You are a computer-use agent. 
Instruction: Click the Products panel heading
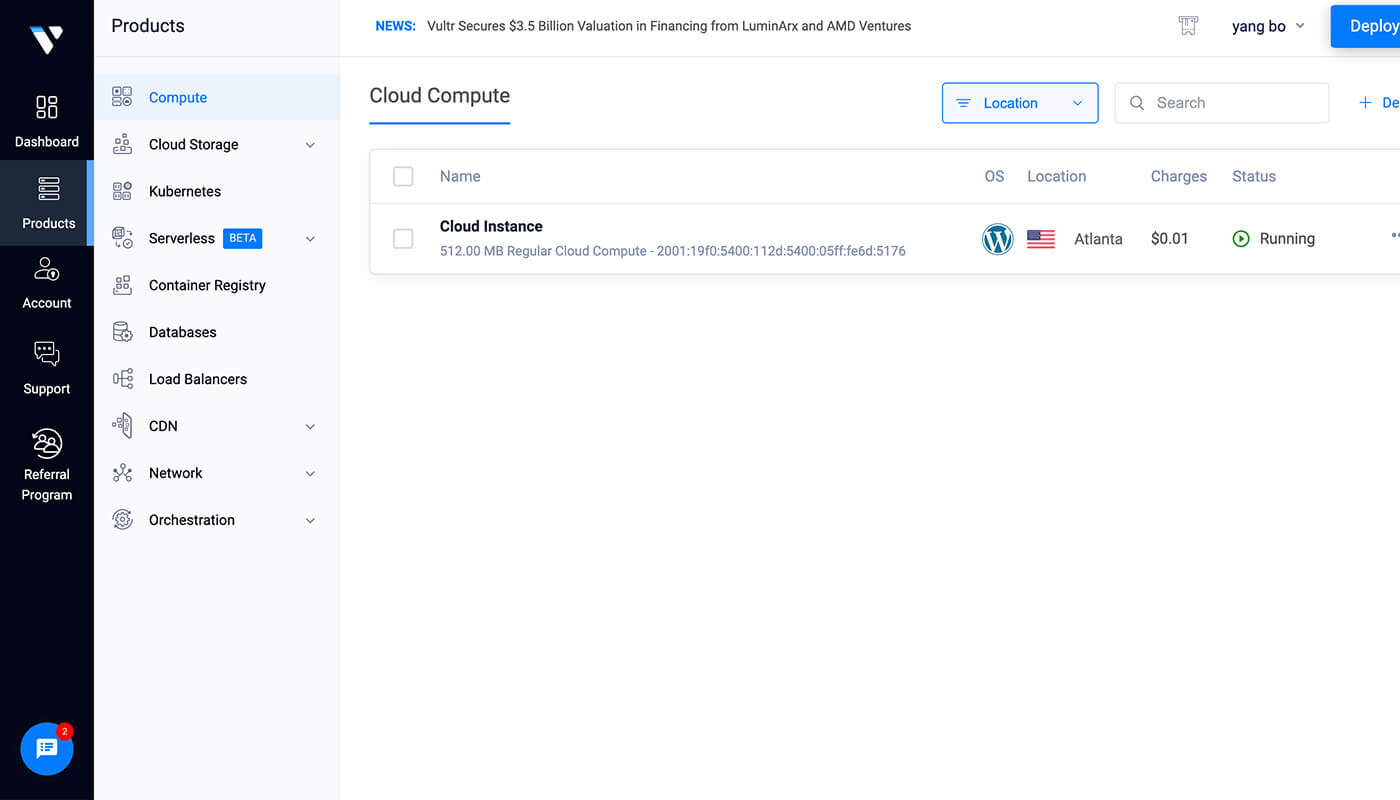pyautogui.click(x=148, y=26)
